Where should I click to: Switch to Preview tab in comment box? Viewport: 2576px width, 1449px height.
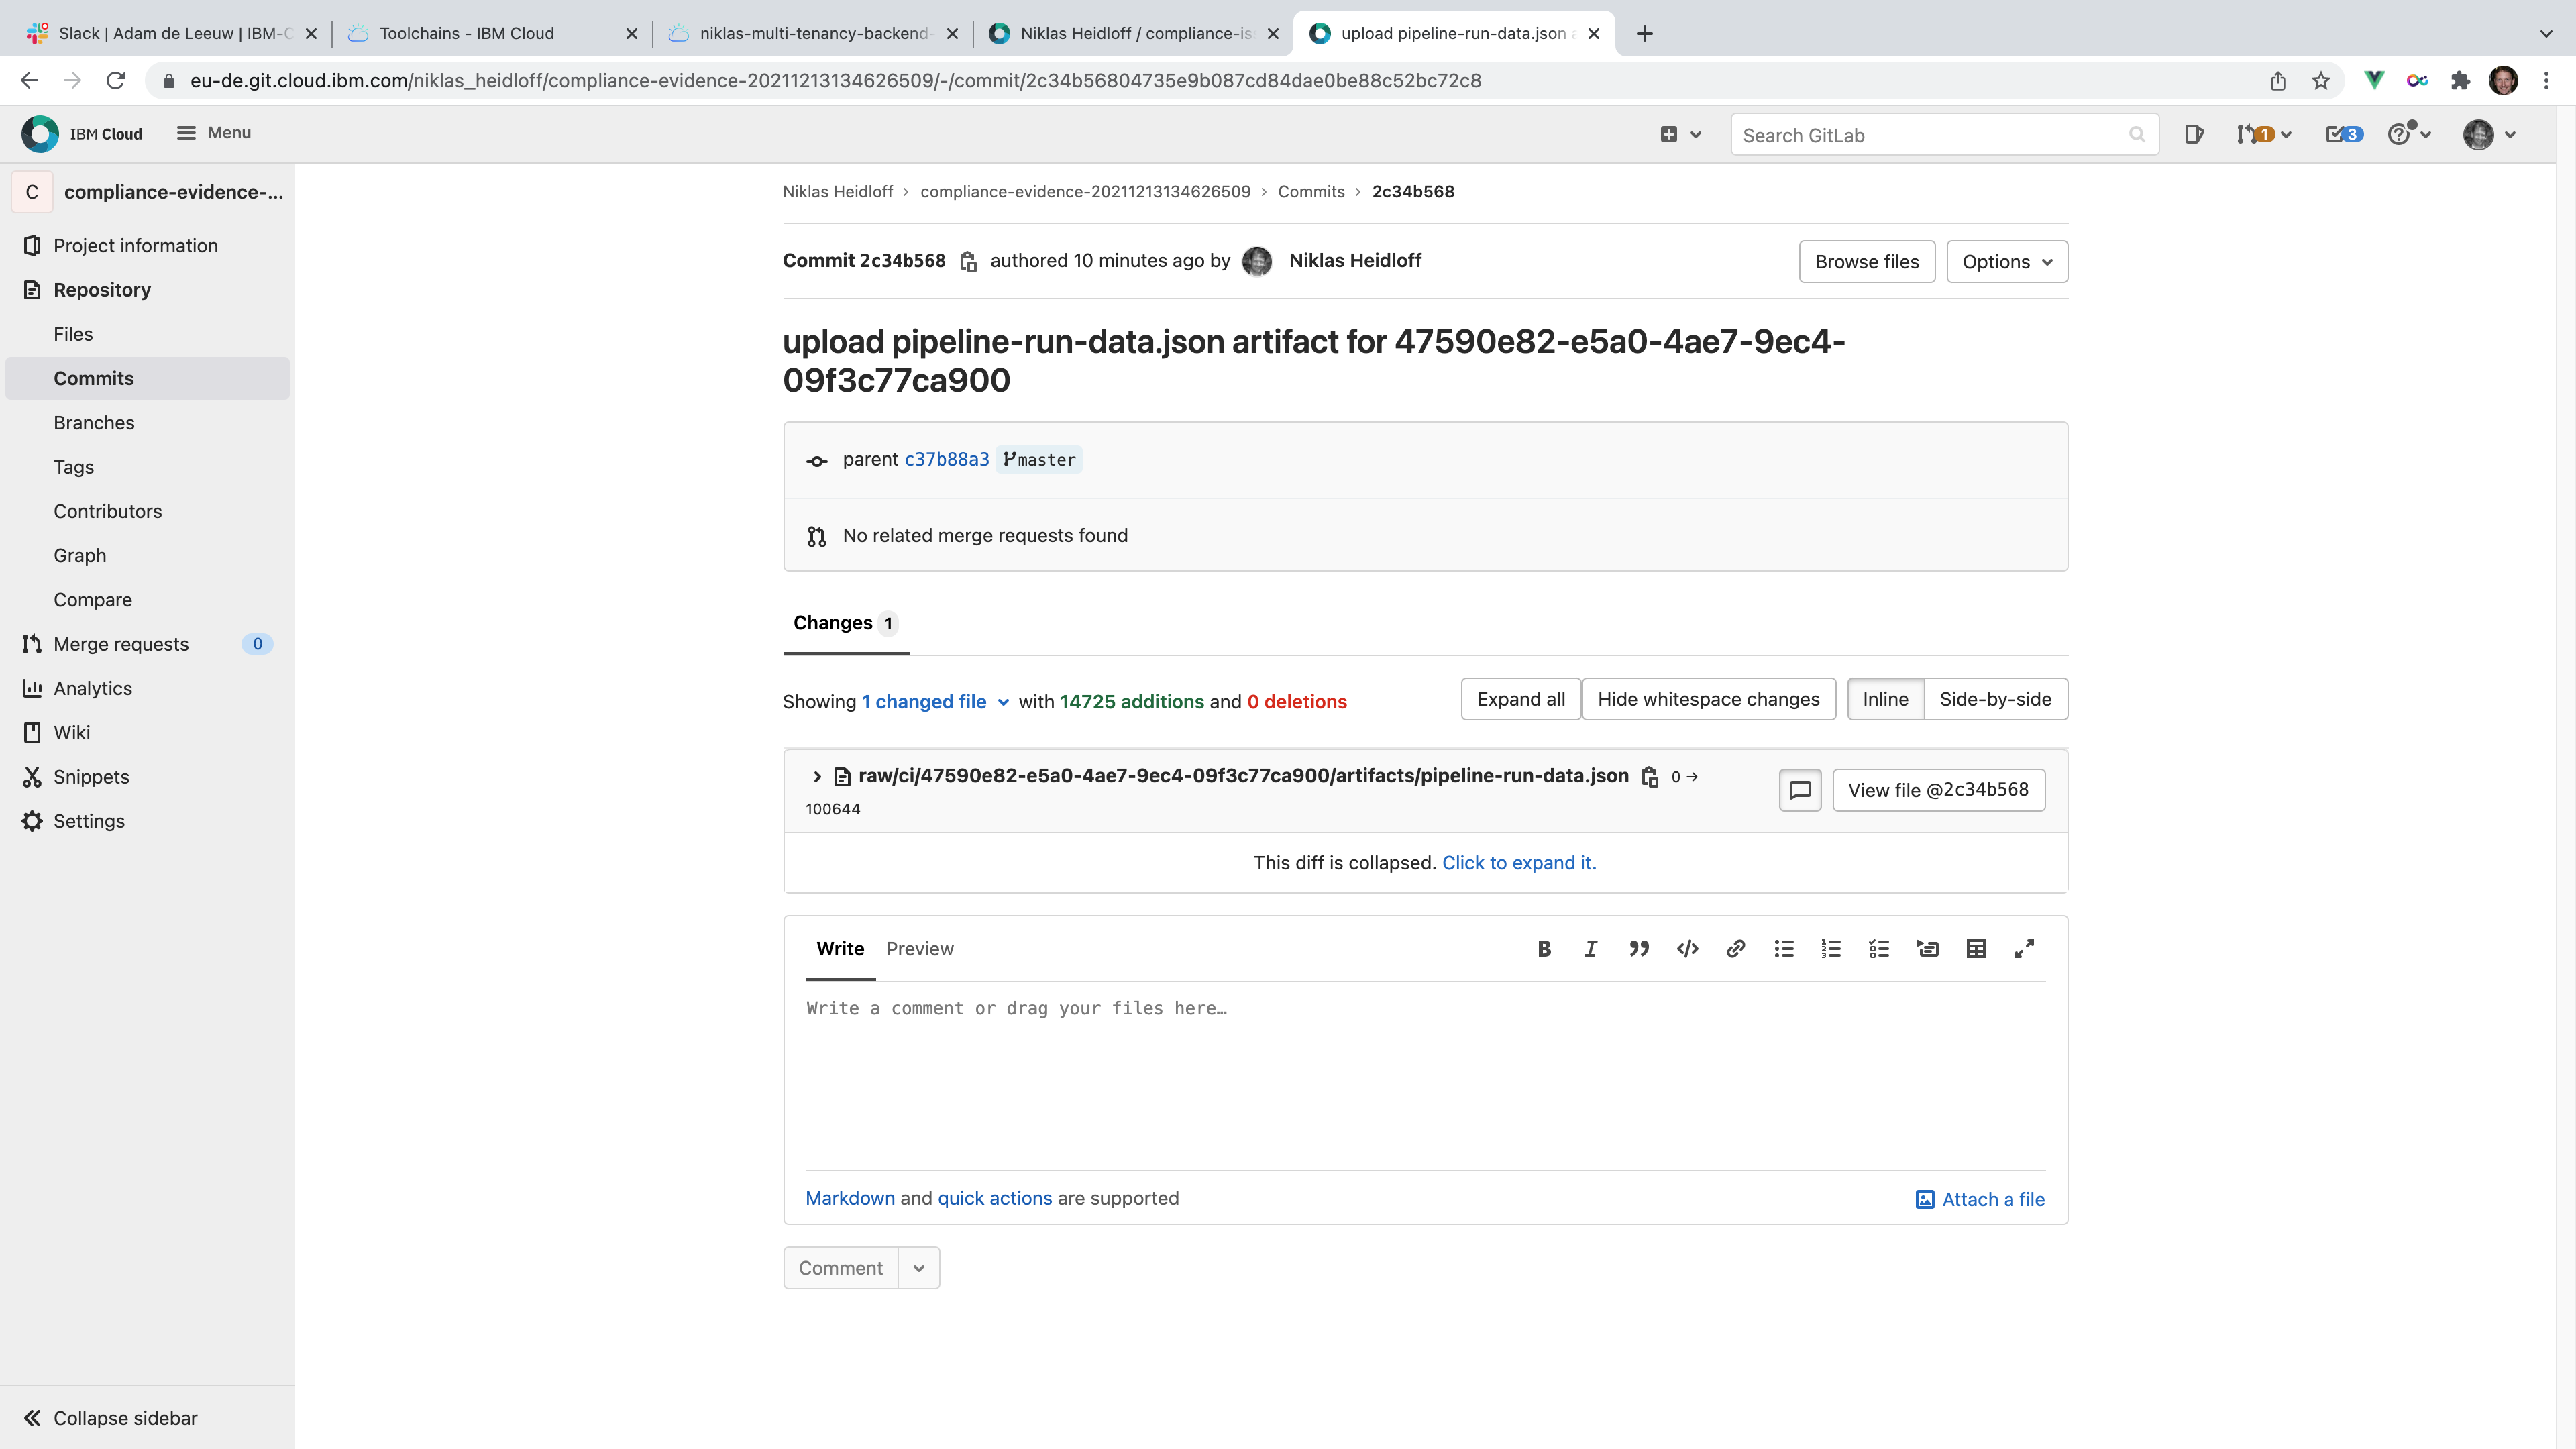(x=919, y=949)
